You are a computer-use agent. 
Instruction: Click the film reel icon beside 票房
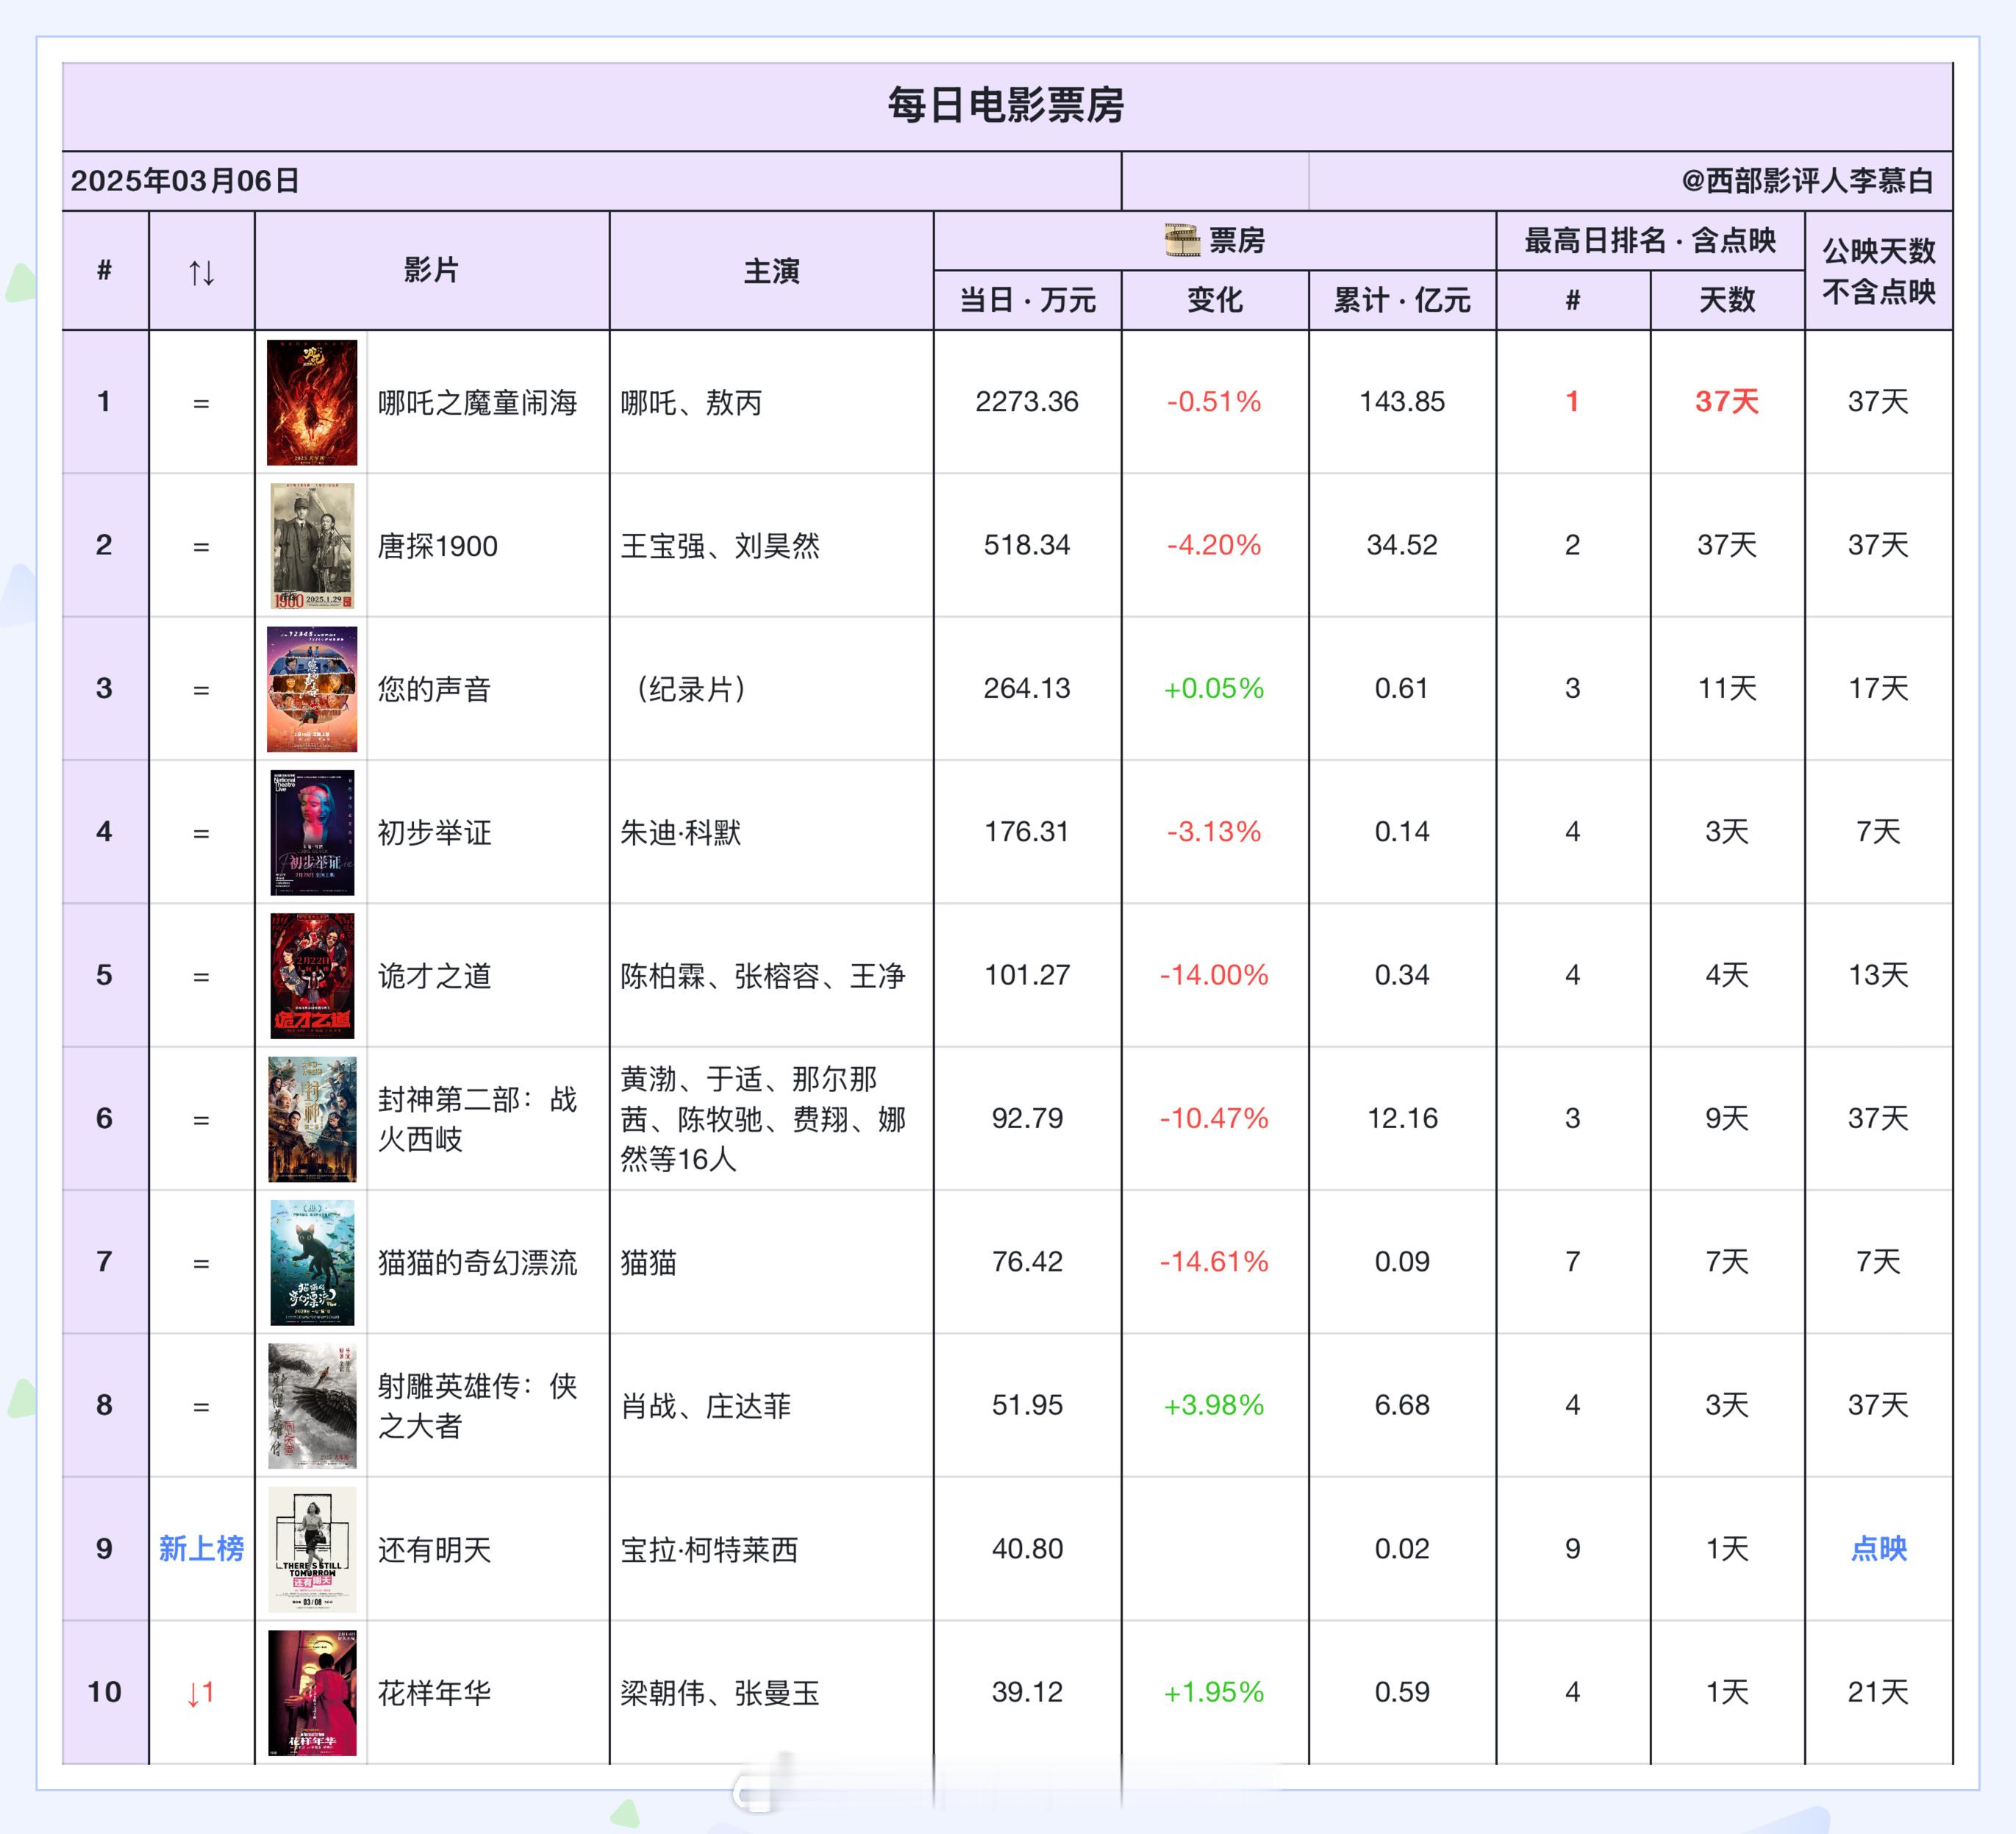point(1182,240)
